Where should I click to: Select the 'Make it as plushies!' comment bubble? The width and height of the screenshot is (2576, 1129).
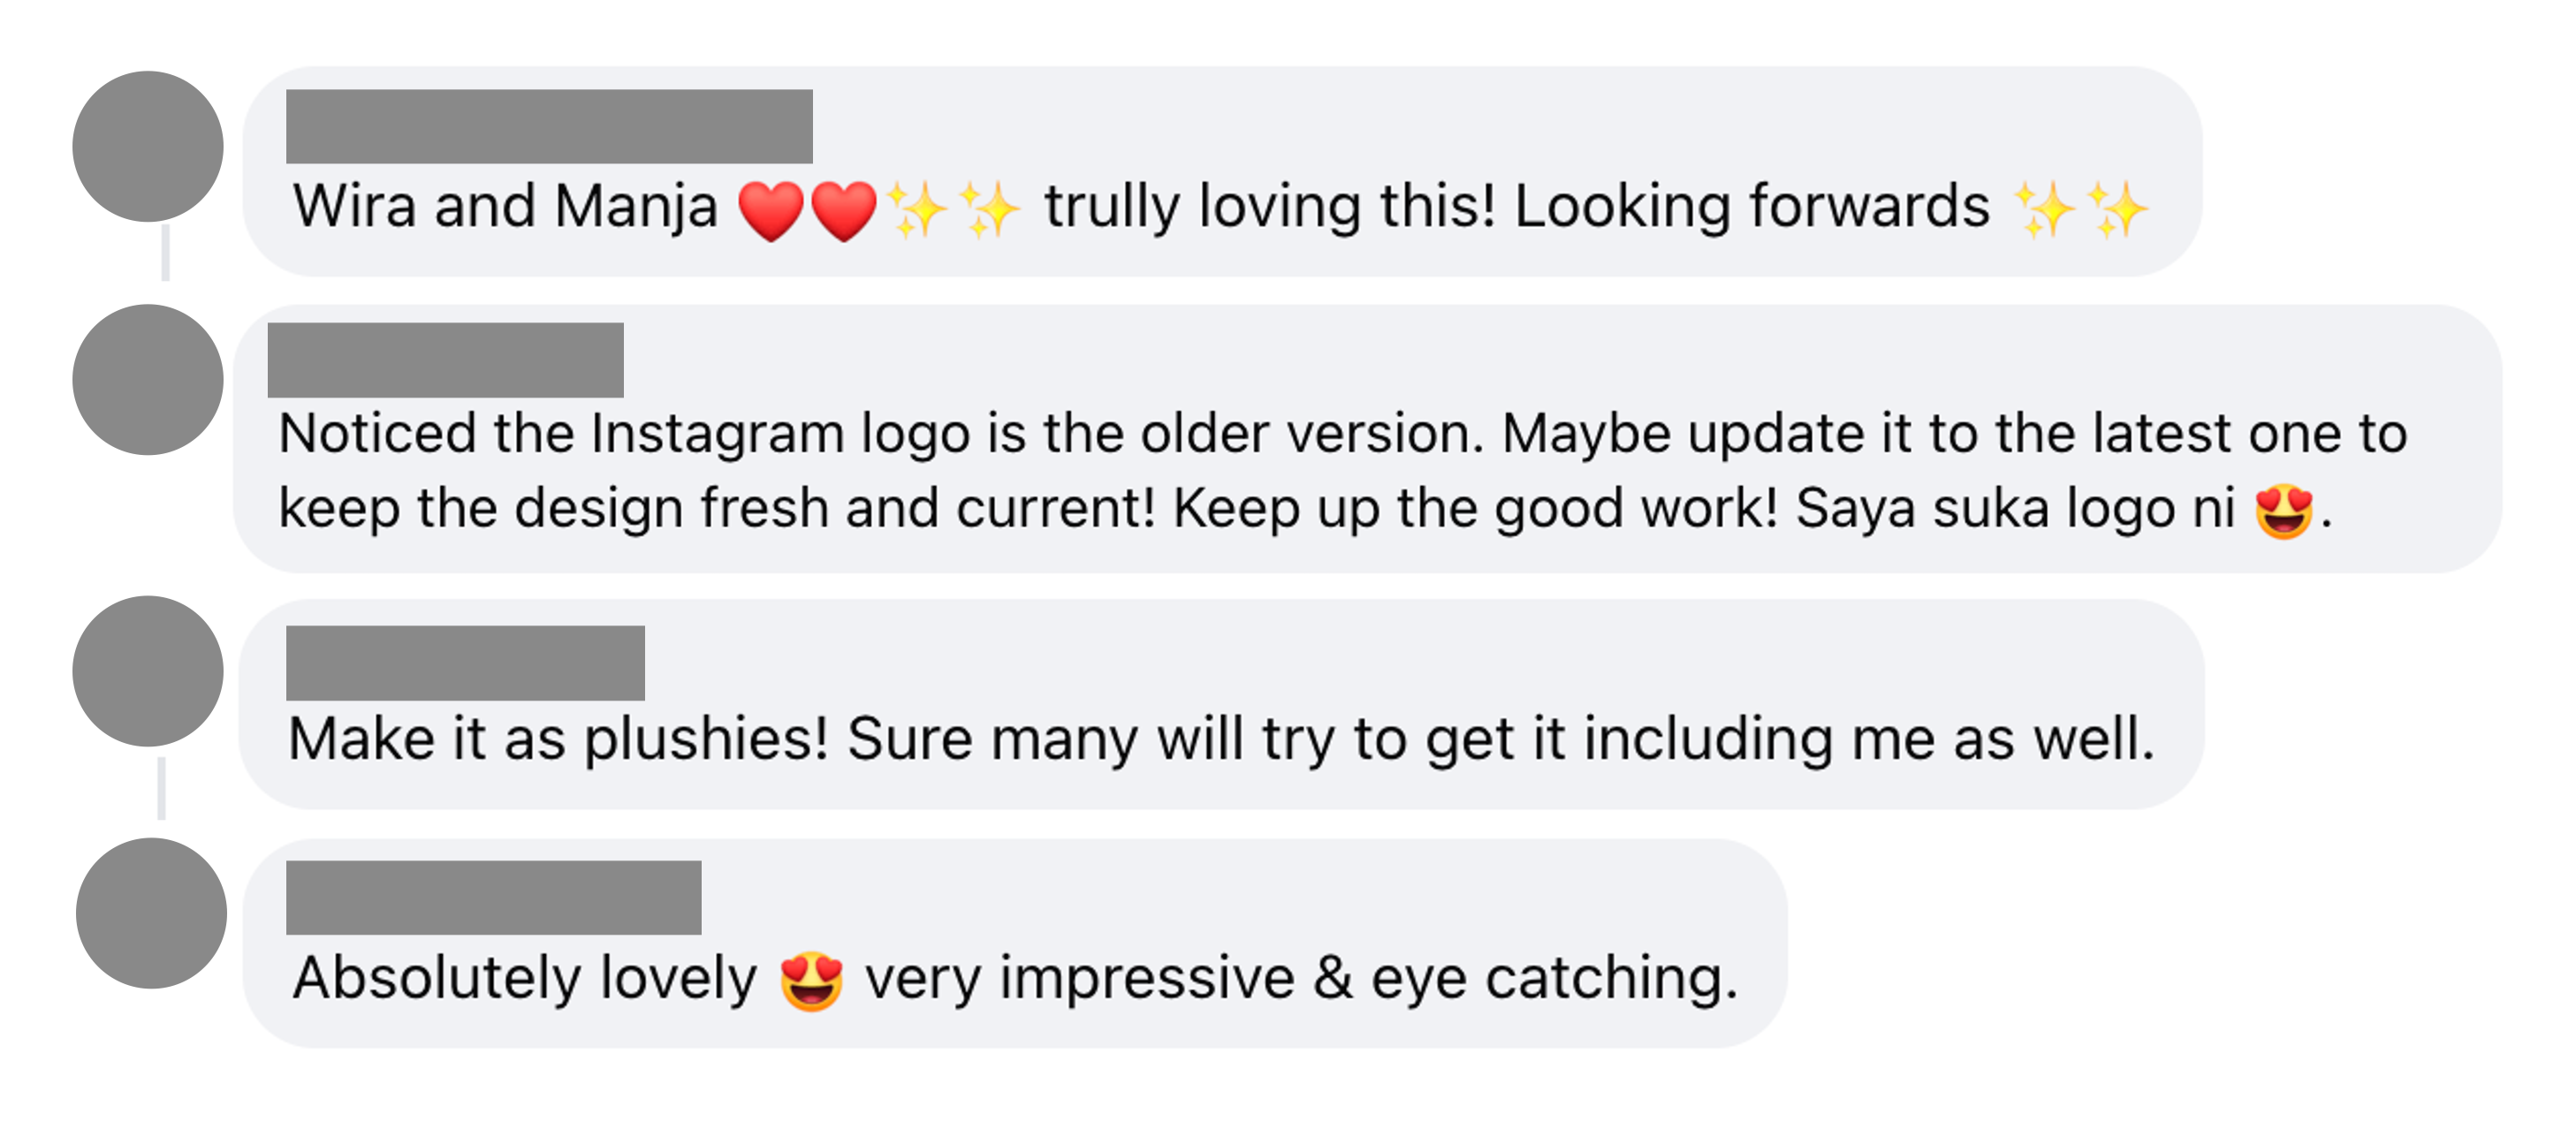(1222, 704)
